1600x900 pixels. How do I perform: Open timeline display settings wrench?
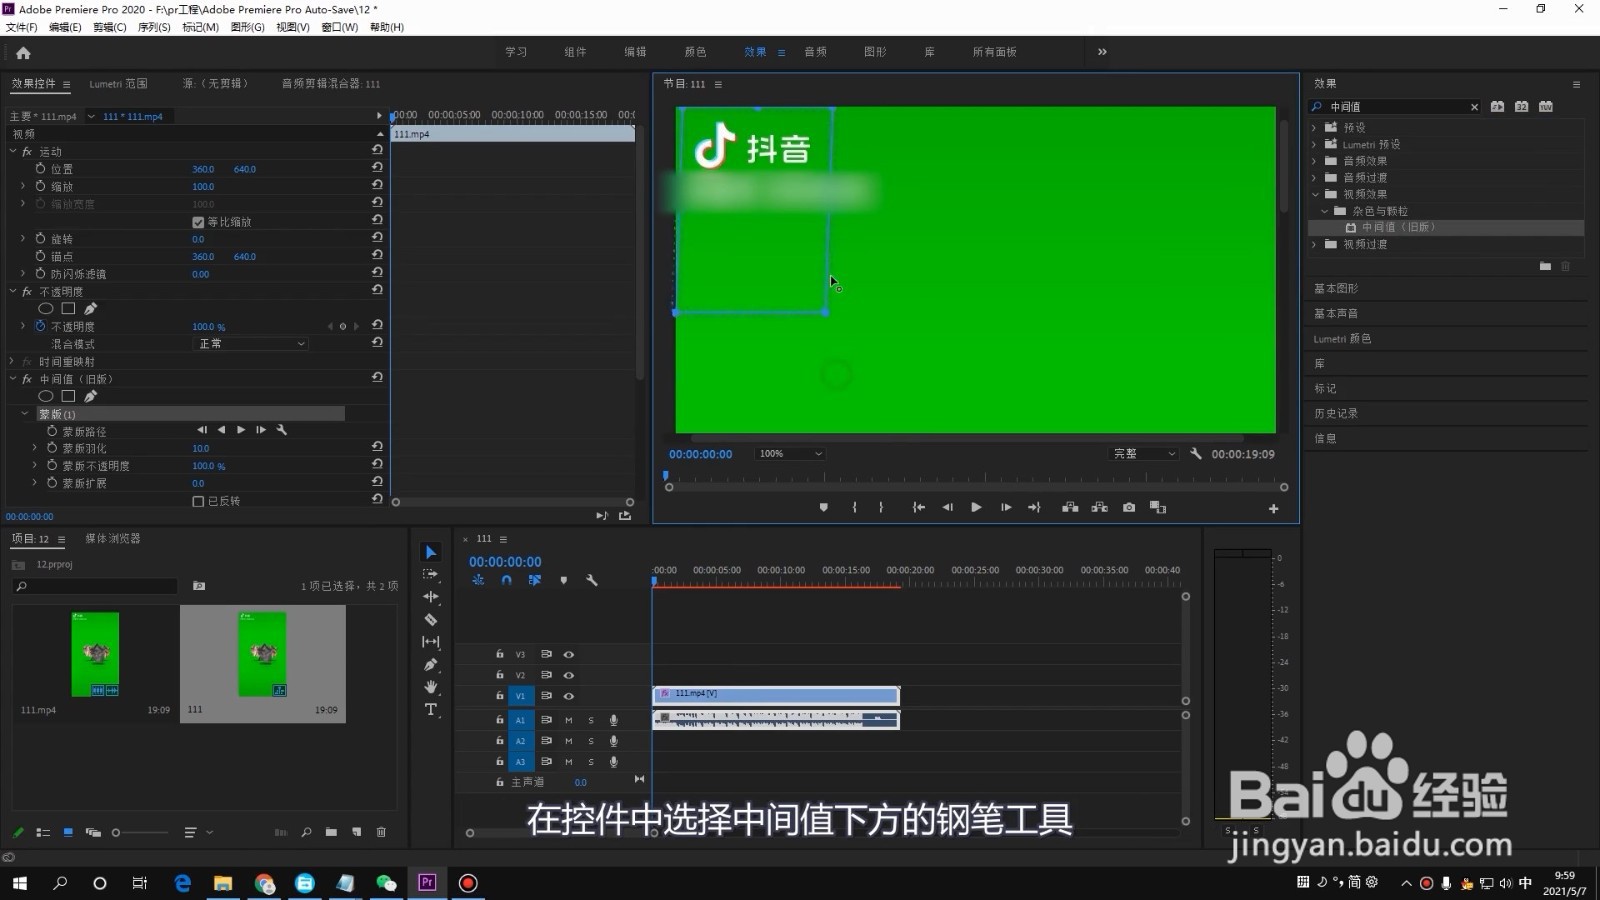(x=592, y=580)
